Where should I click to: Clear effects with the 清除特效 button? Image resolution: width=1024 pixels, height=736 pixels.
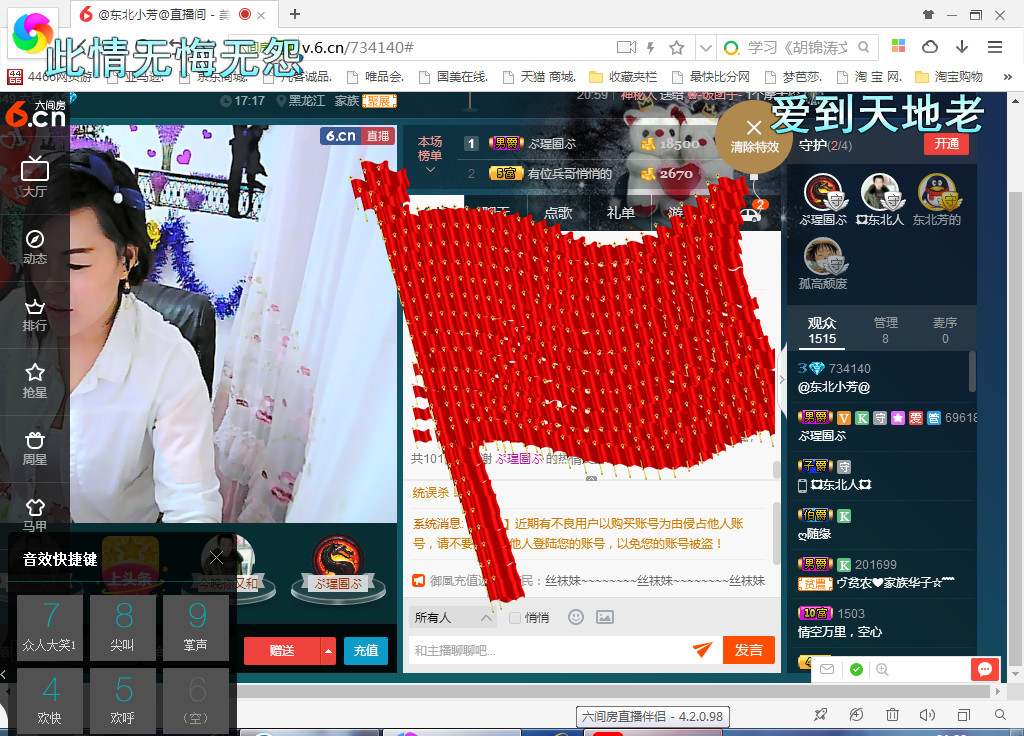754,136
